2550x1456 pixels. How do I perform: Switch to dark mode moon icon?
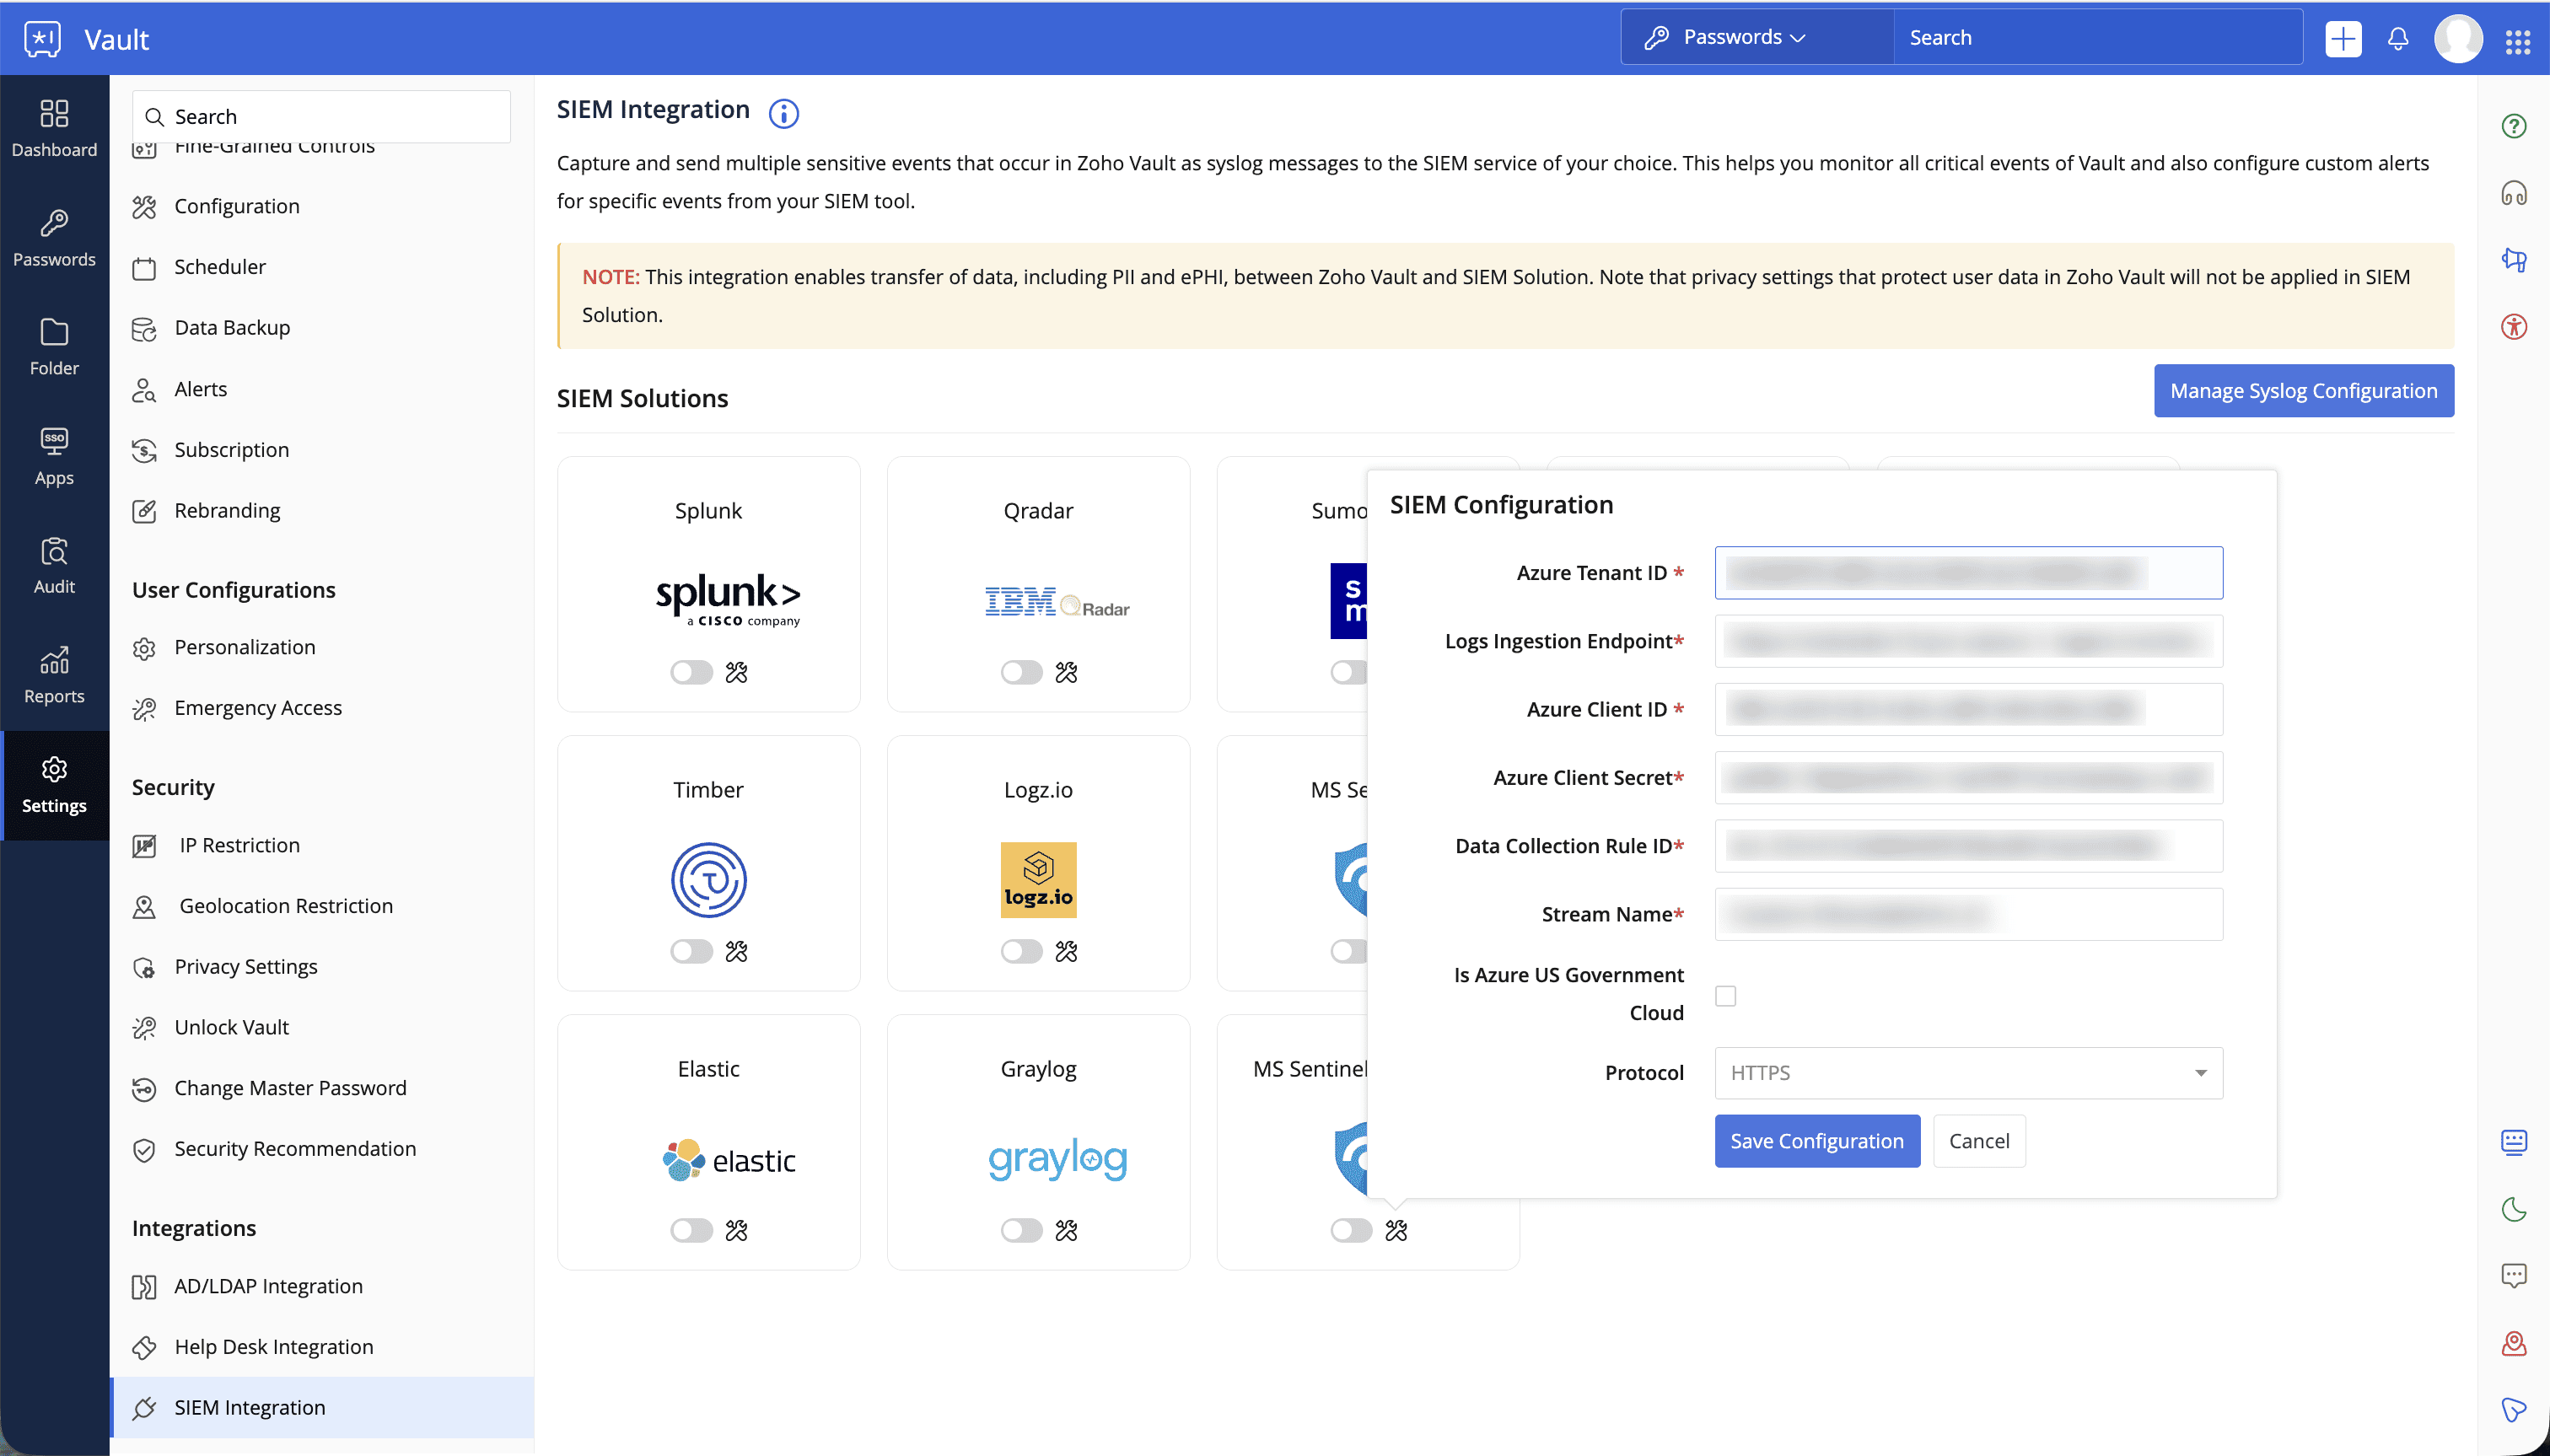(x=2513, y=1209)
